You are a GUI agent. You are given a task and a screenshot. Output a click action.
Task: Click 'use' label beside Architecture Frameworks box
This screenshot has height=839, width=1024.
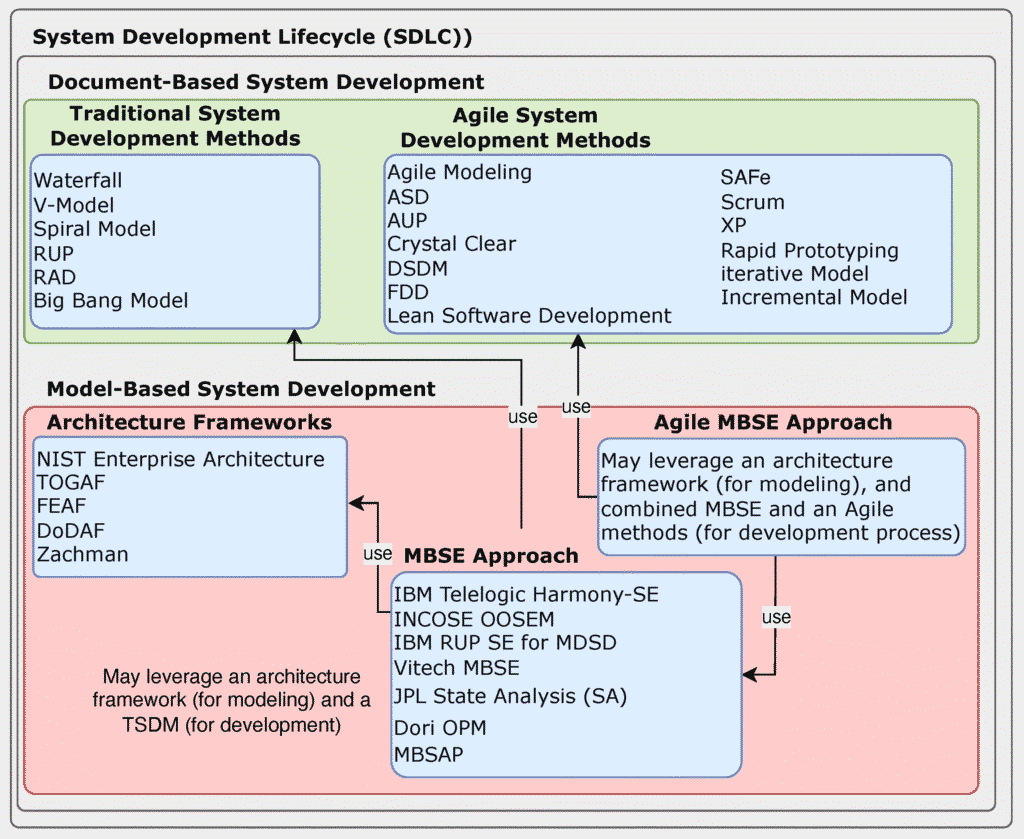pyautogui.click(x=377, y=554)
